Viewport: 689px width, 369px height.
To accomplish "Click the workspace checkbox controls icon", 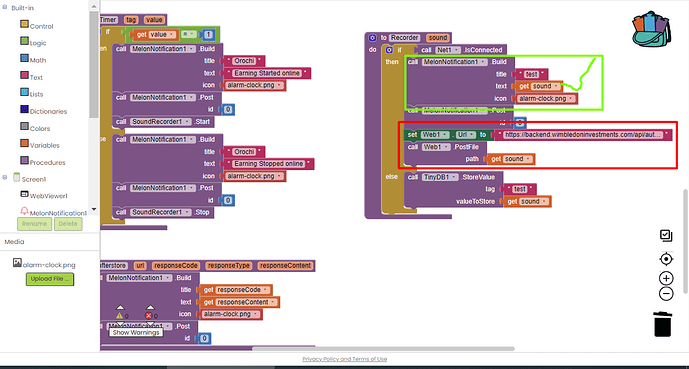I will 666,236.
